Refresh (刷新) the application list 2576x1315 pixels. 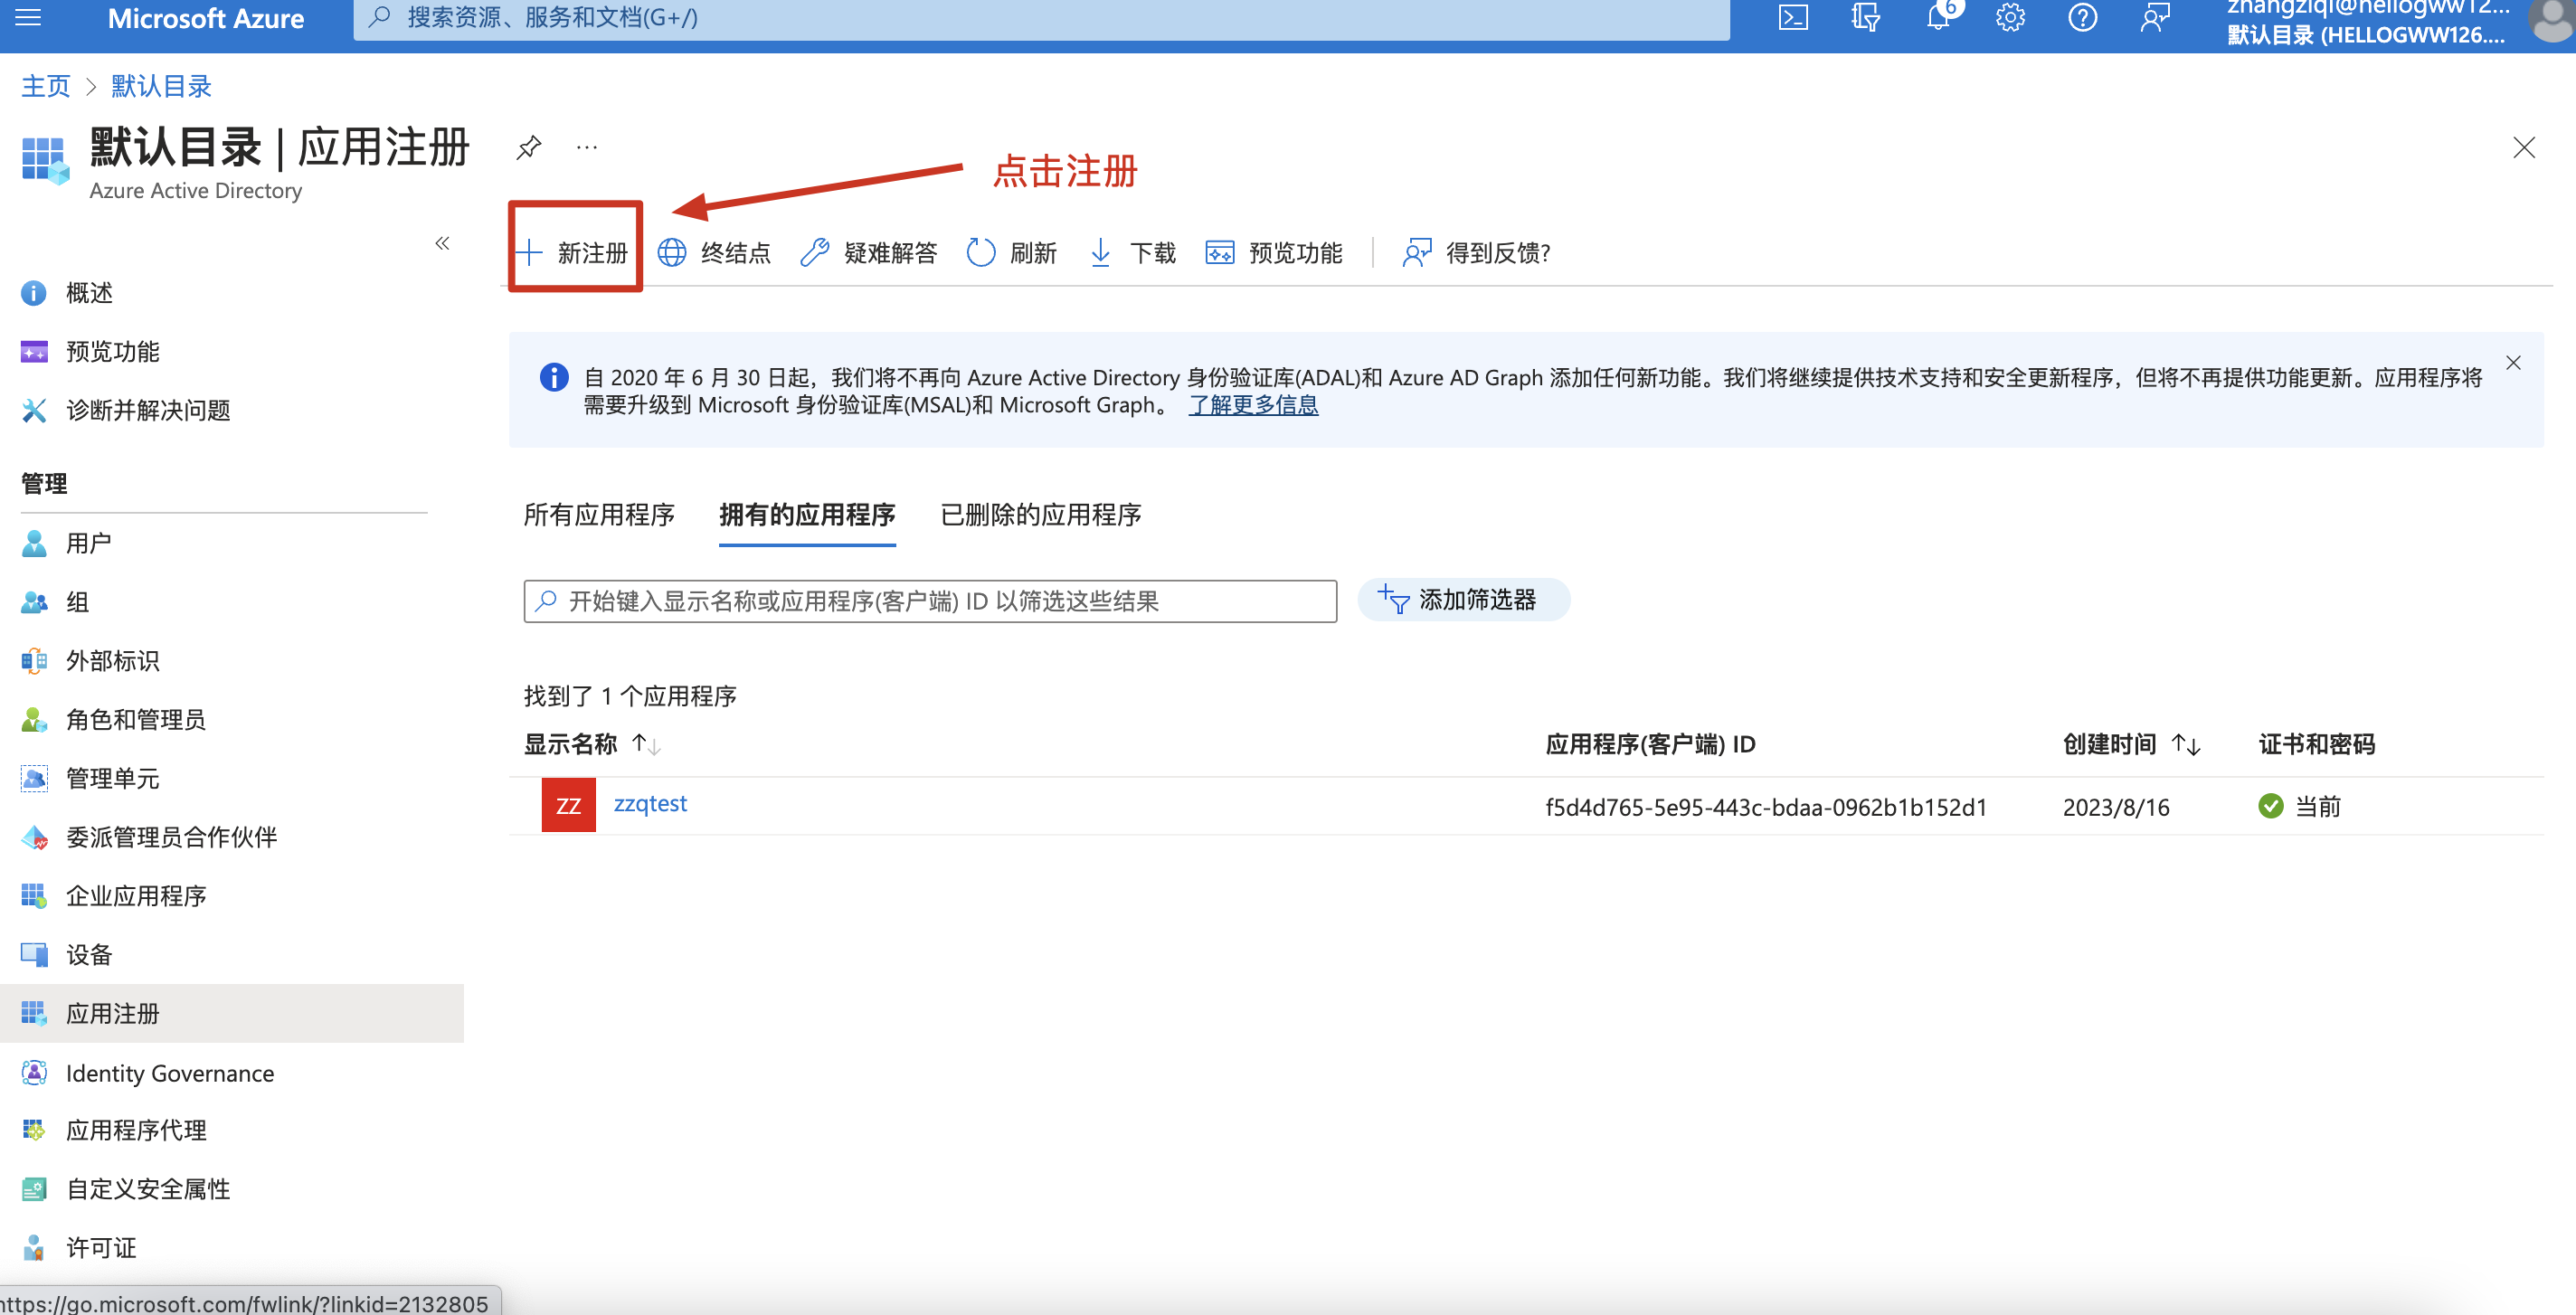(1011, 252)
